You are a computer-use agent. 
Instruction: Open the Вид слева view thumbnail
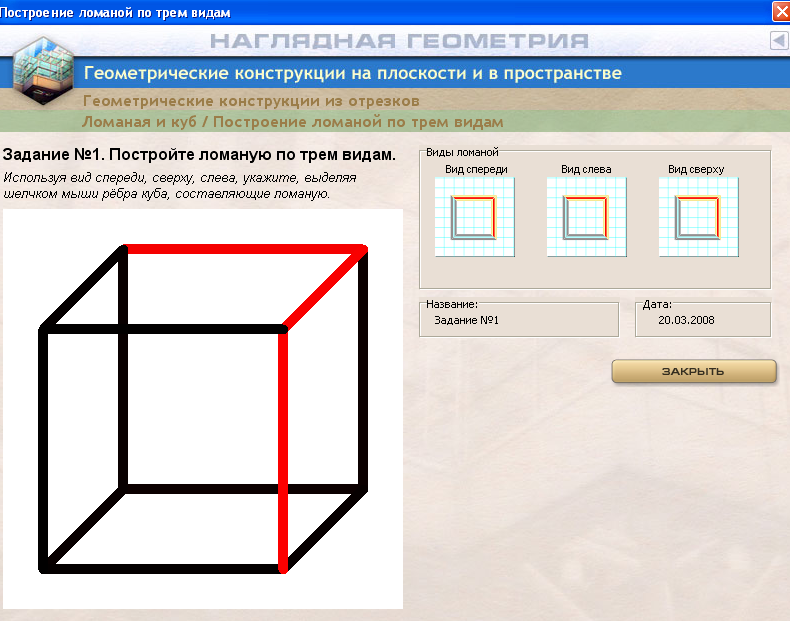pos(586,217)
